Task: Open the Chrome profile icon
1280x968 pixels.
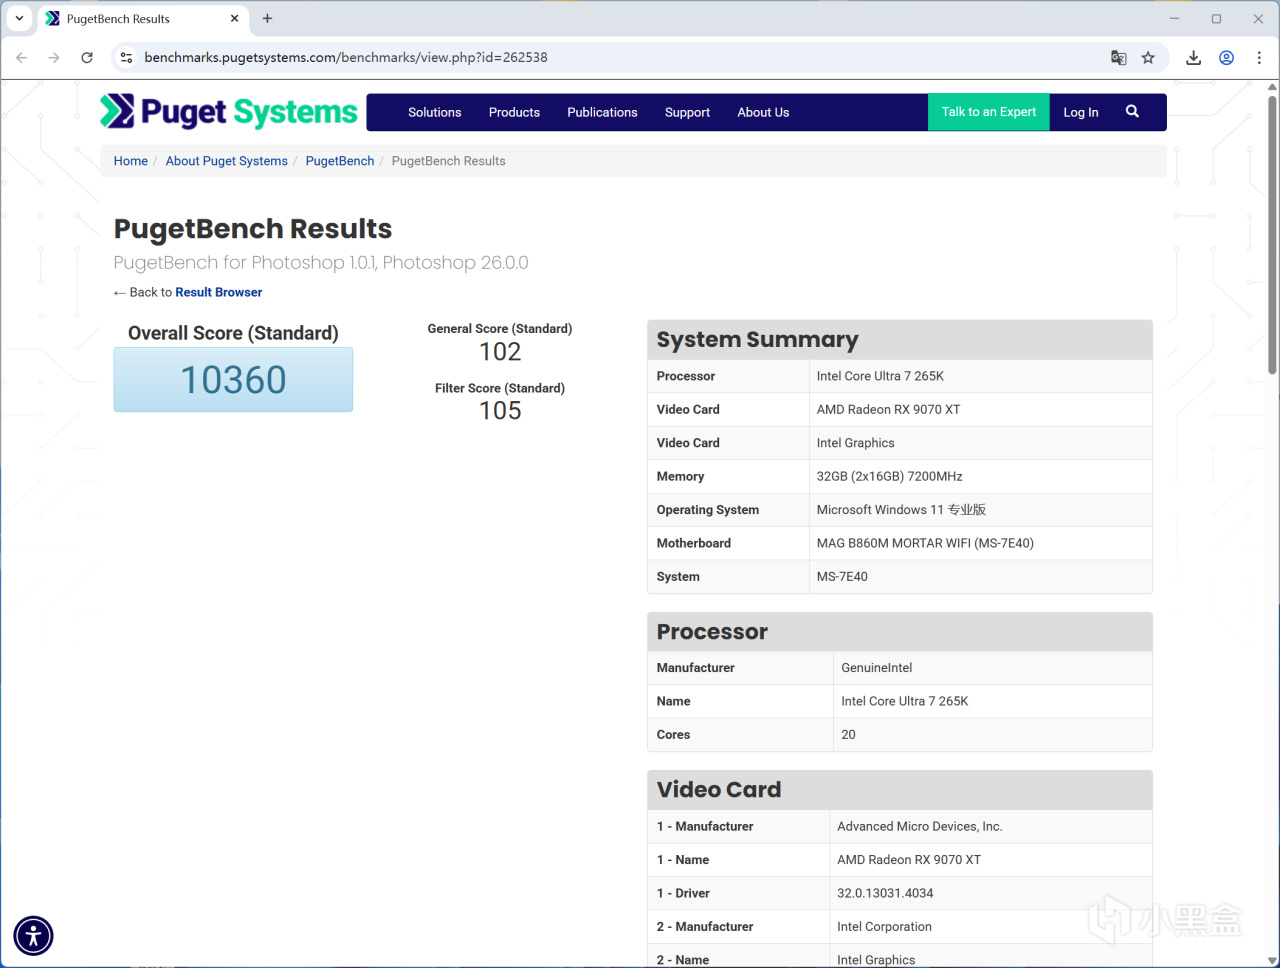Action: [1226, 58]
